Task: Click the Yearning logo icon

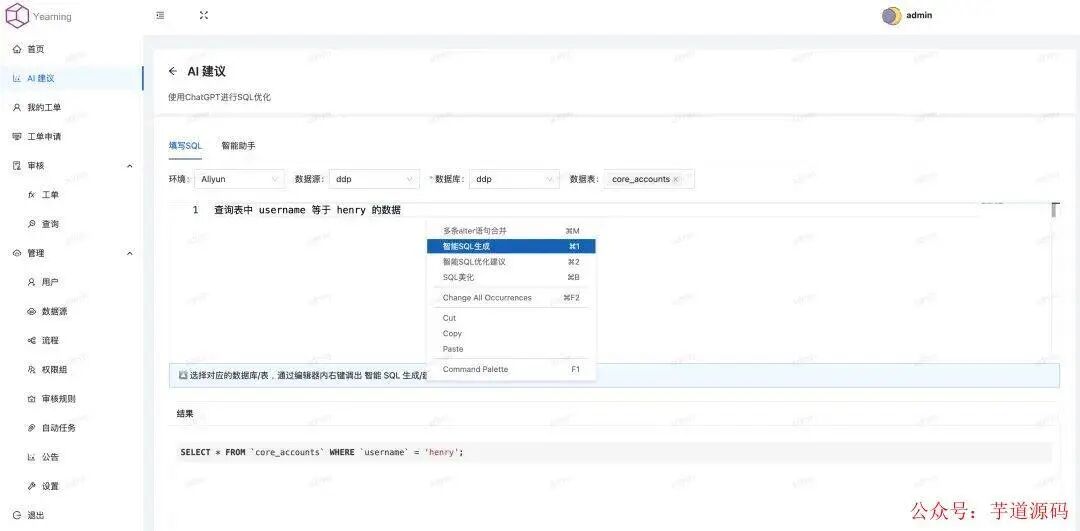Action: point(17,15)
